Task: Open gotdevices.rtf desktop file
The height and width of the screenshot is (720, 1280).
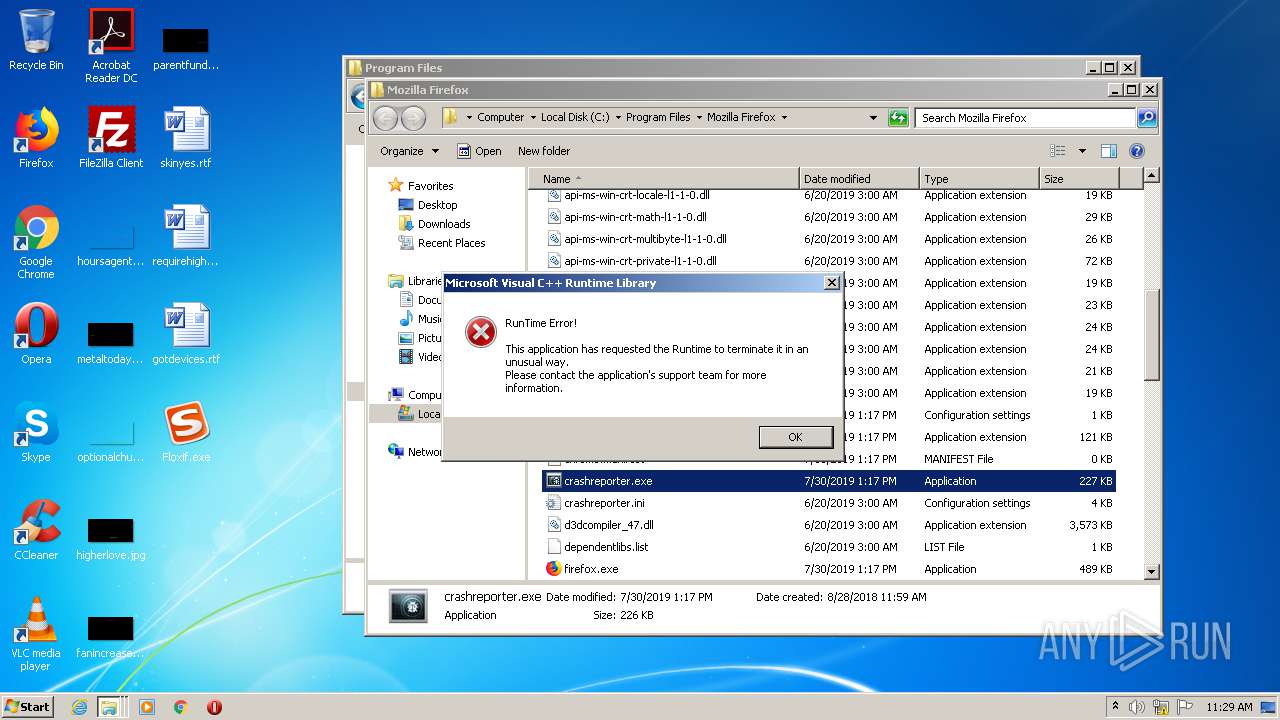Action: point(186,334)
